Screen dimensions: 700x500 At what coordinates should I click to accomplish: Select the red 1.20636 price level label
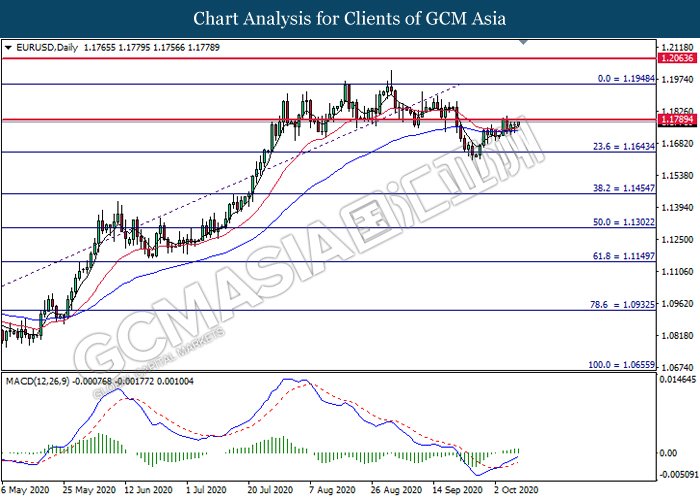(x=677, y=58)
